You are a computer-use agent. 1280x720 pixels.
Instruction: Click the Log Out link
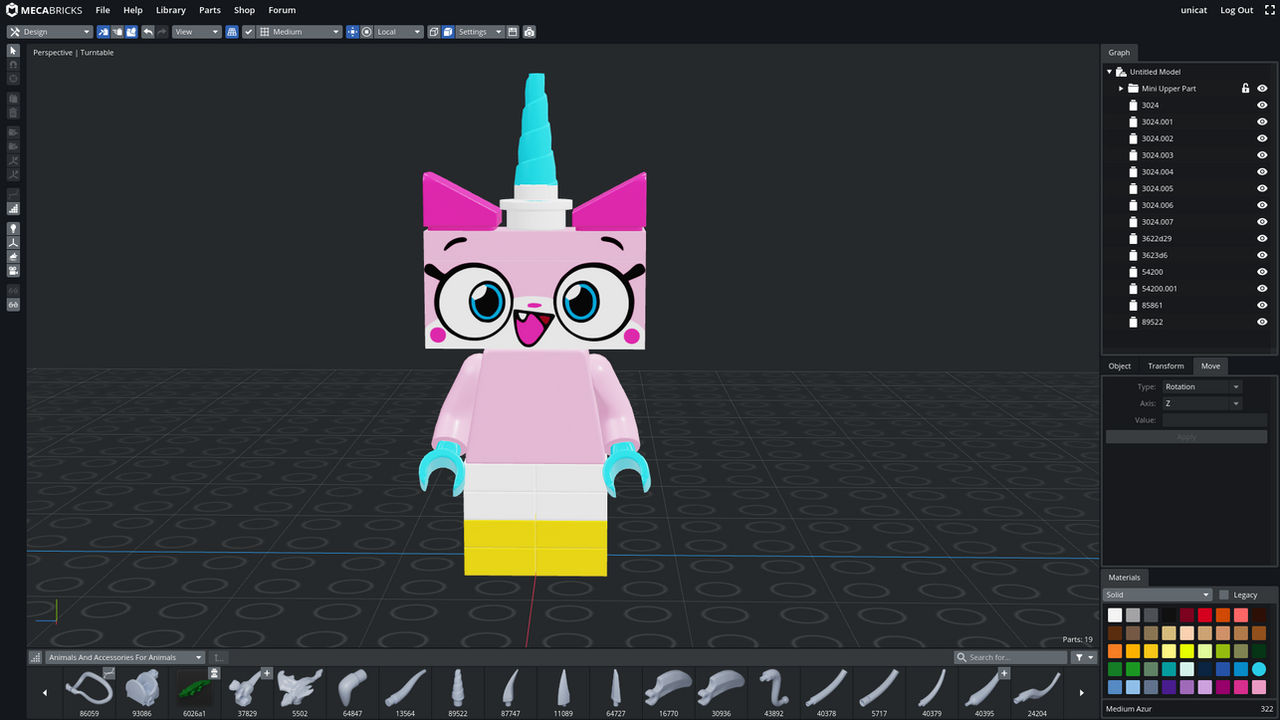pyautogui.click(x=1236, y=10)
